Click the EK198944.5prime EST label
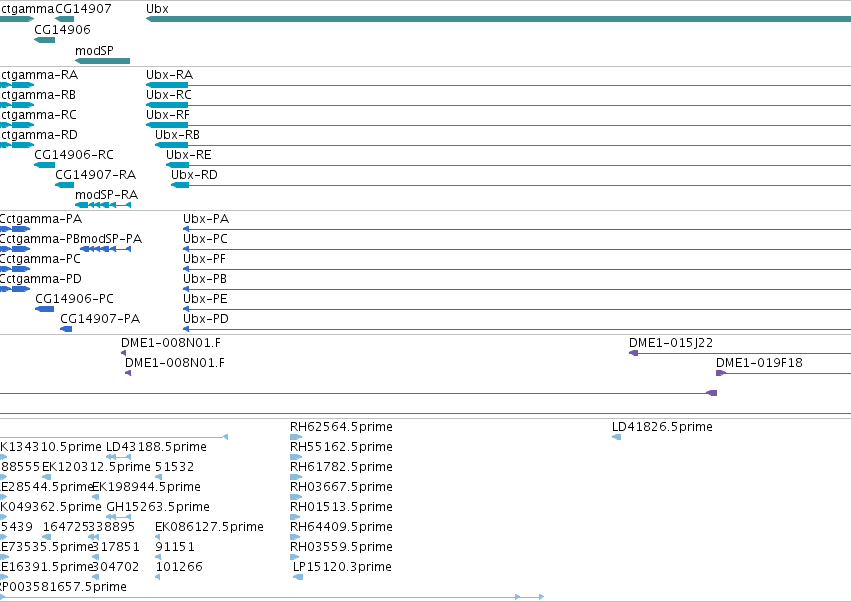The height and width of the screenshot is (602, 851). 147,487
